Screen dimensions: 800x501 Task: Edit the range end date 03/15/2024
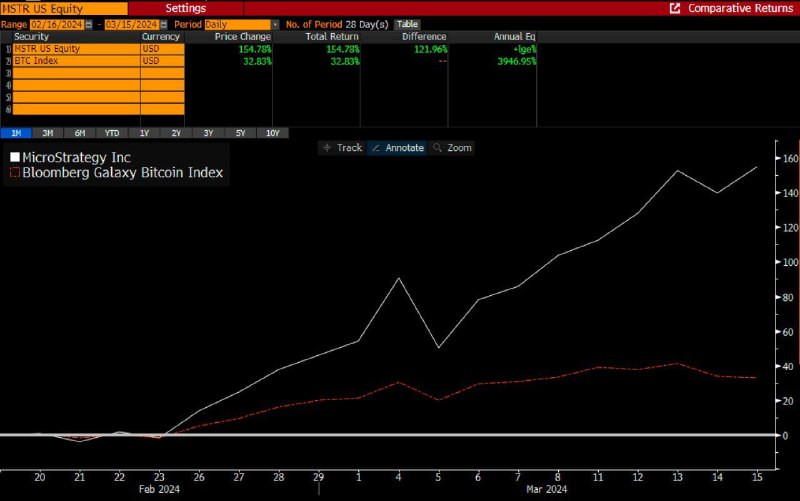[x=132, y=24]
